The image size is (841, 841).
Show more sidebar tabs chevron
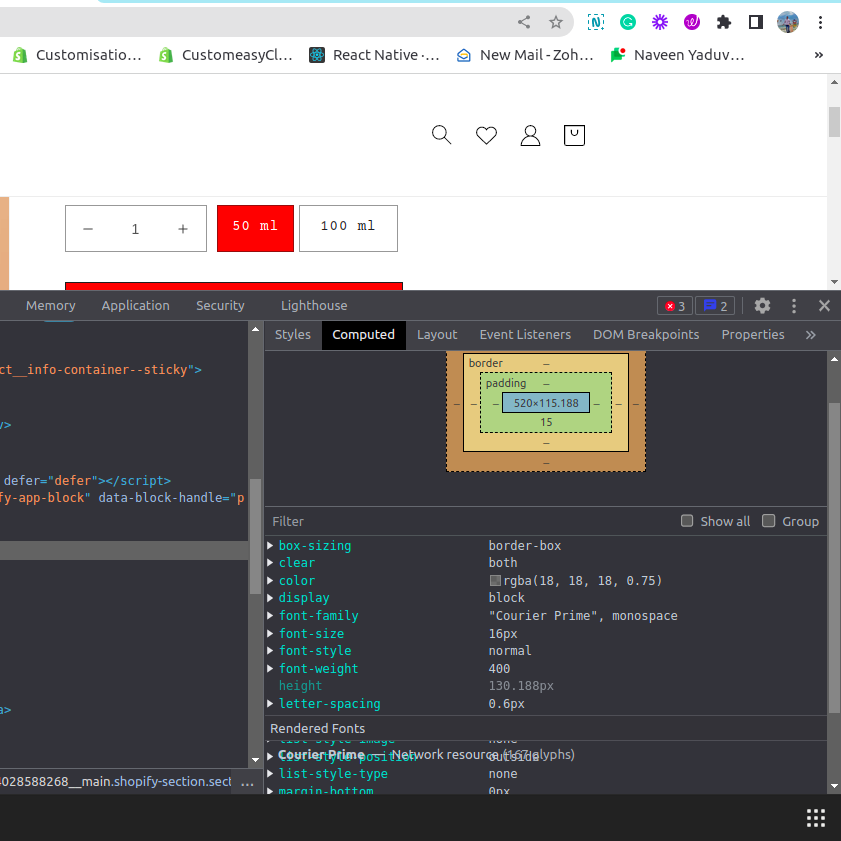(810, 335)
